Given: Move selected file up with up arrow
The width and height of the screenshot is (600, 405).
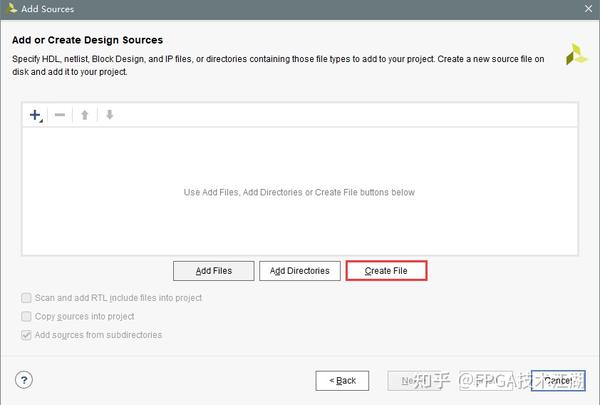Looking at the screenshot, I should 85,115.
